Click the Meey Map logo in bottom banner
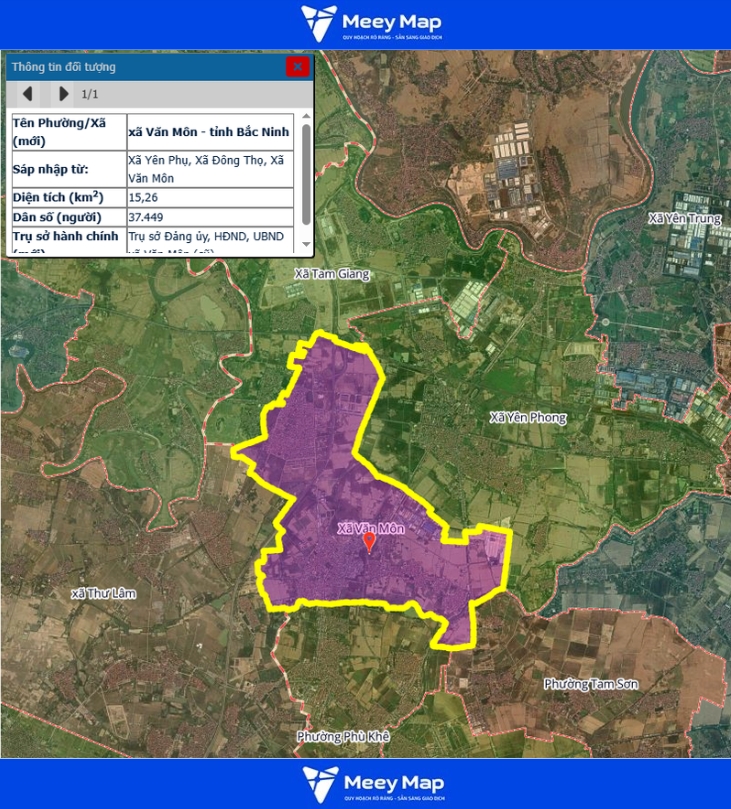The height and width of the screenshot is (809, 731). 372,784
